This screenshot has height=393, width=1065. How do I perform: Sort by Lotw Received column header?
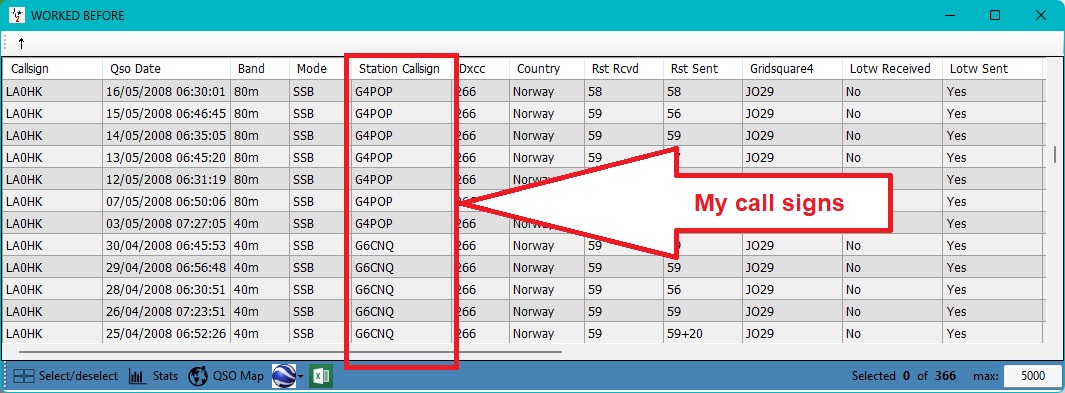[x=892, y=69]
